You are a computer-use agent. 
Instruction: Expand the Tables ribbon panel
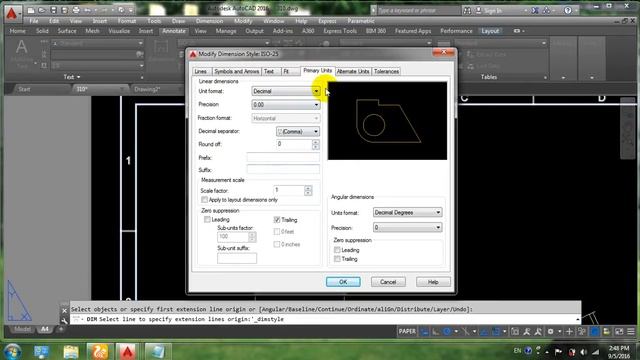point(489,77)
